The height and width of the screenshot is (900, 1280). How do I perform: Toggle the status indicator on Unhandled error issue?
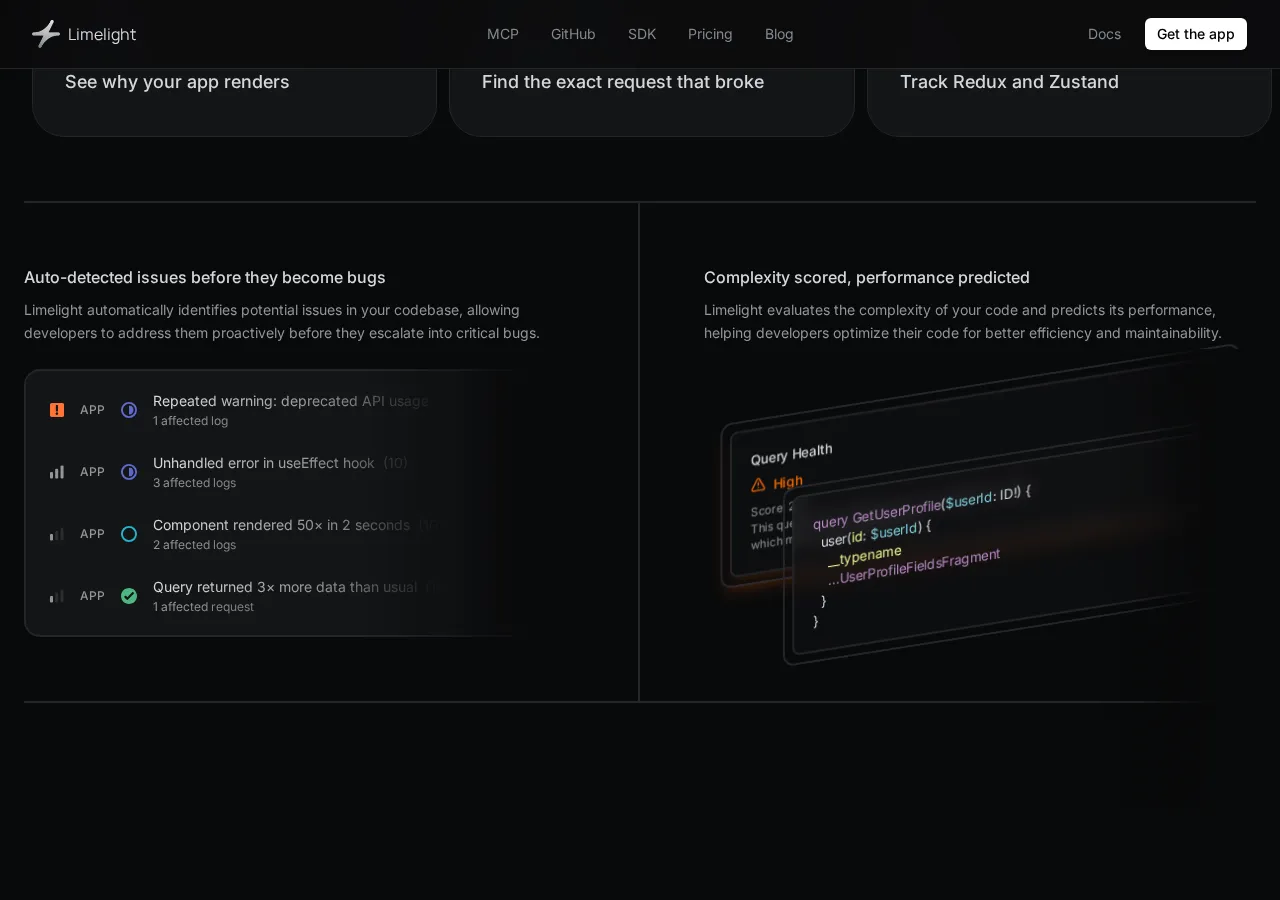[x=129, y=472]
